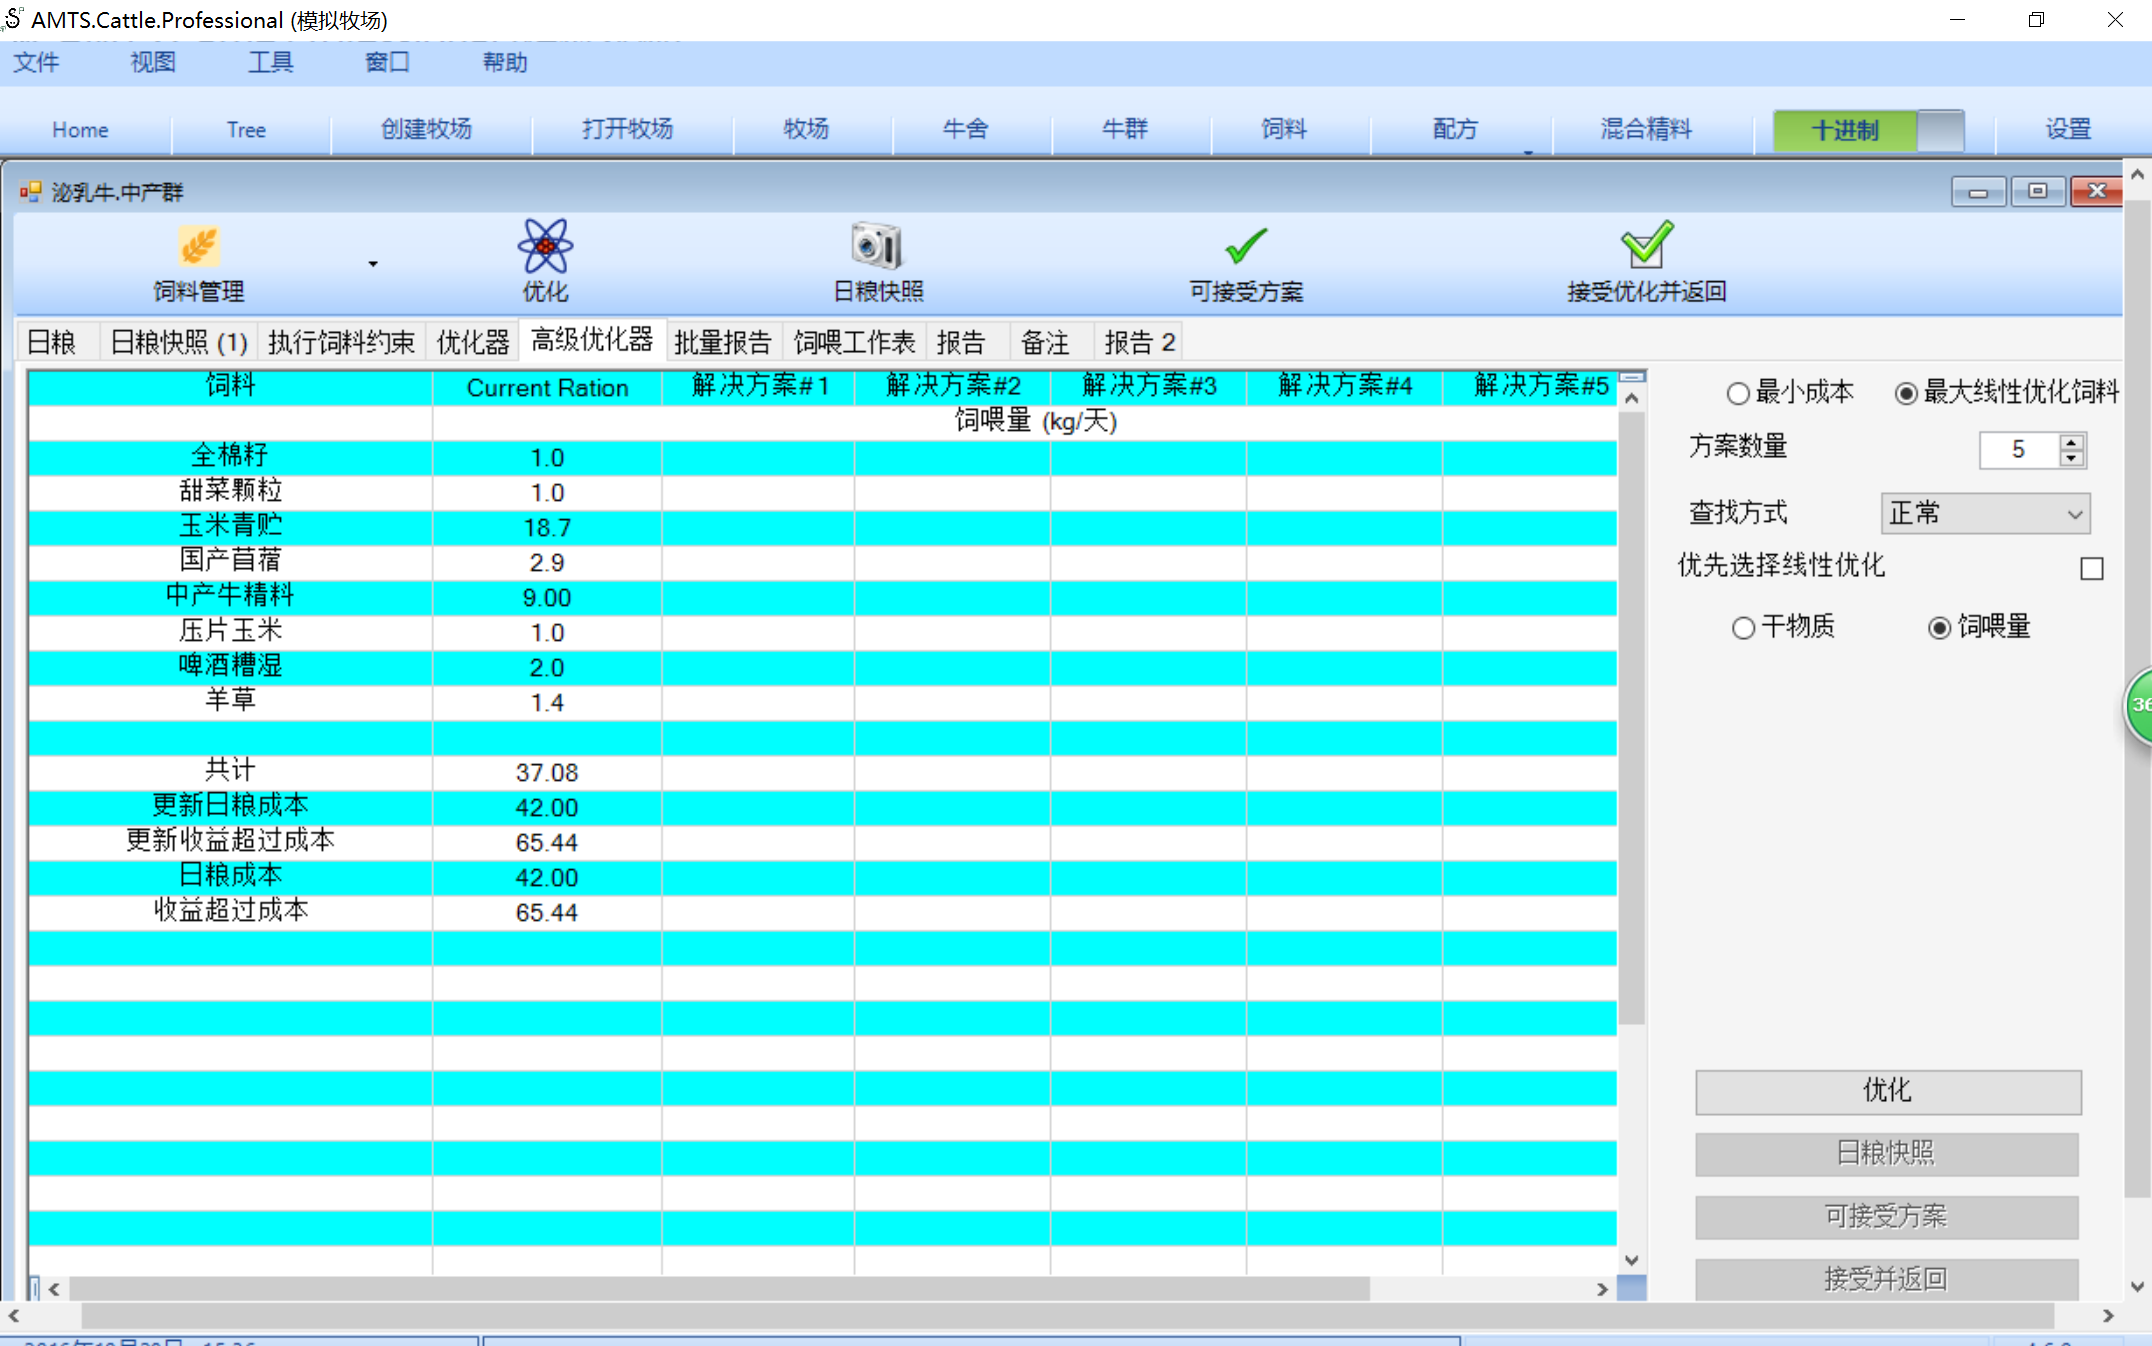Click the AMTS application title icon

tap(14, 18)
